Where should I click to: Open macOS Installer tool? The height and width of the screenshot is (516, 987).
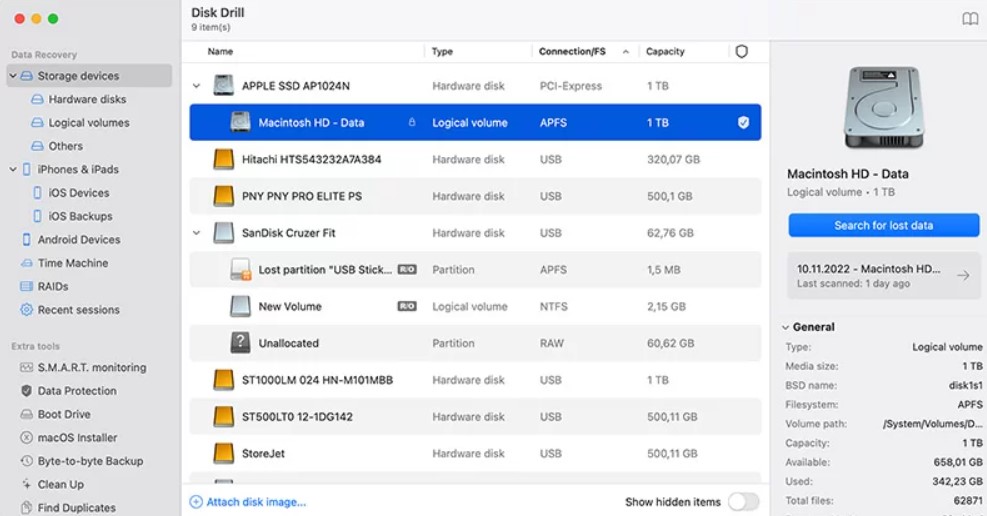click(77, 437)
